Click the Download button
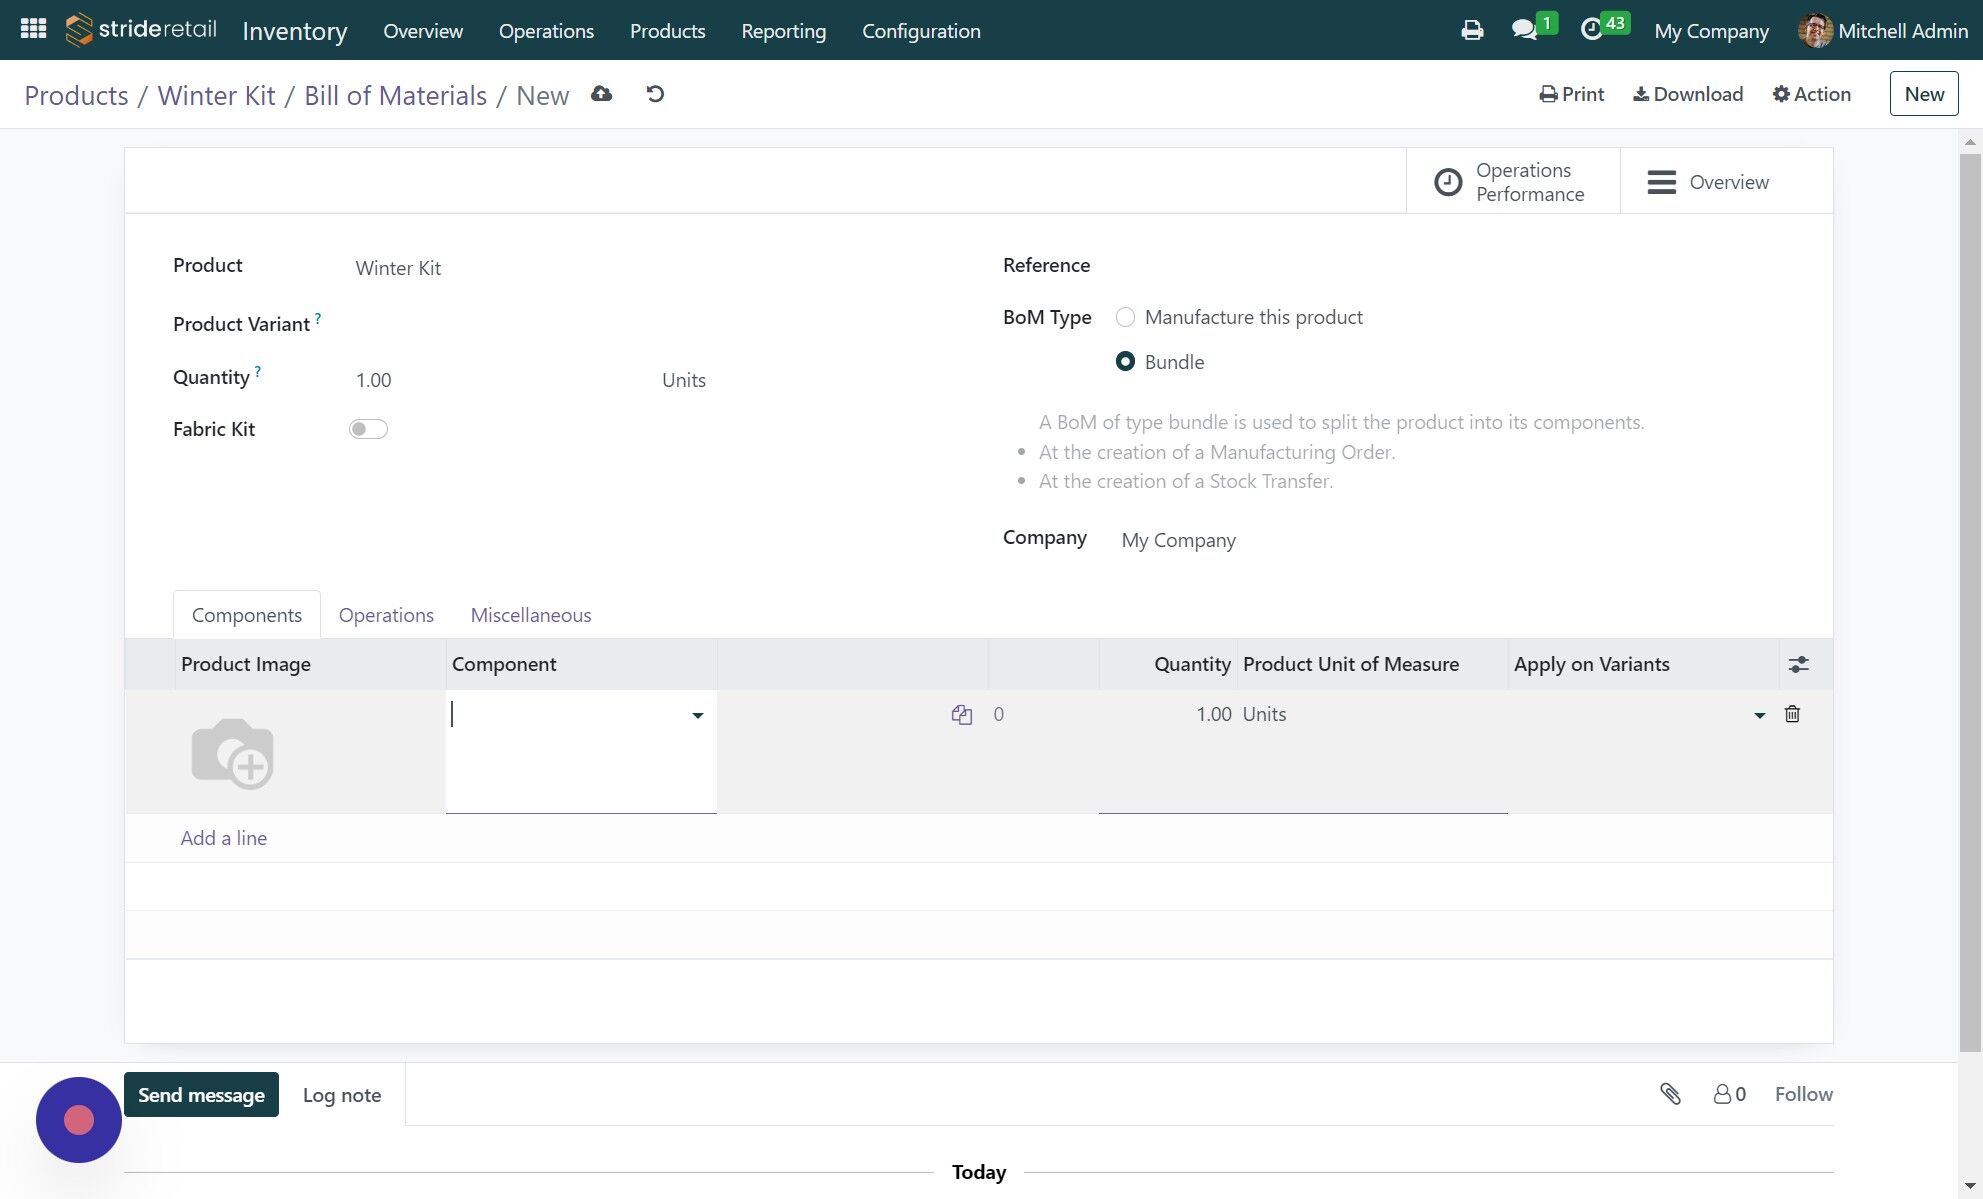The height and width of the screenshot is (1199, 1983). click(x=1688, y=94)
